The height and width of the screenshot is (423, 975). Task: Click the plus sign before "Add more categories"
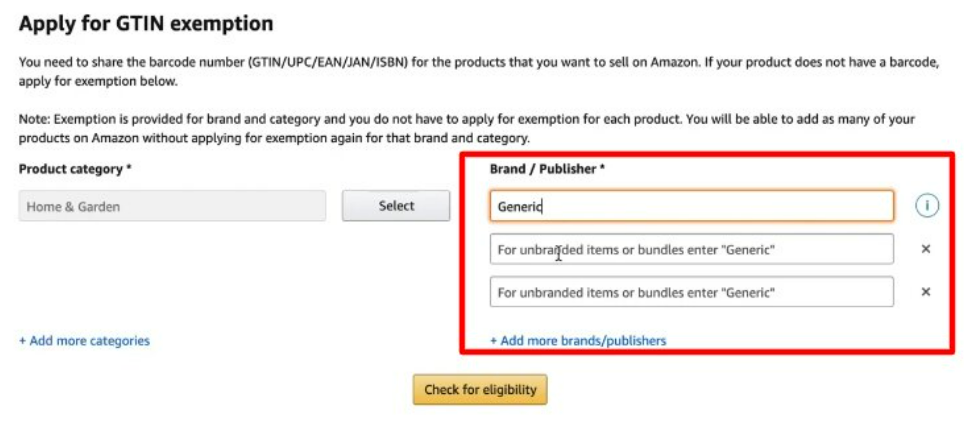(23, 341)
